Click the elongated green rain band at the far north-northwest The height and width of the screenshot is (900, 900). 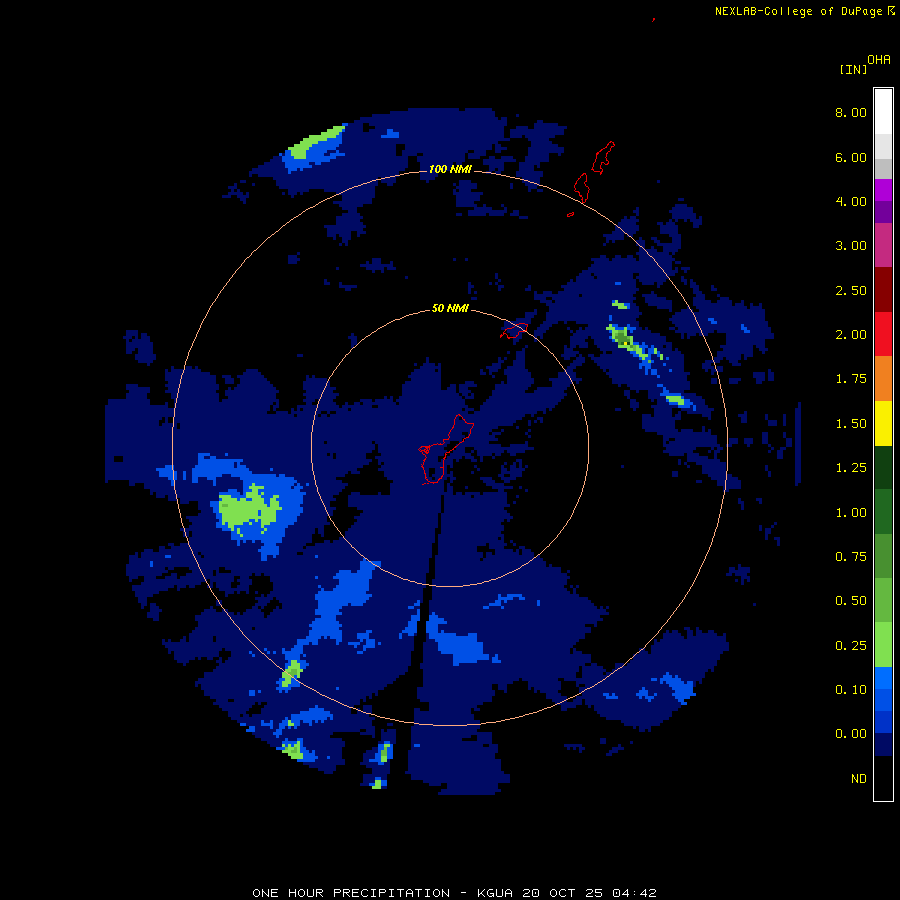(x=316, y=142)
